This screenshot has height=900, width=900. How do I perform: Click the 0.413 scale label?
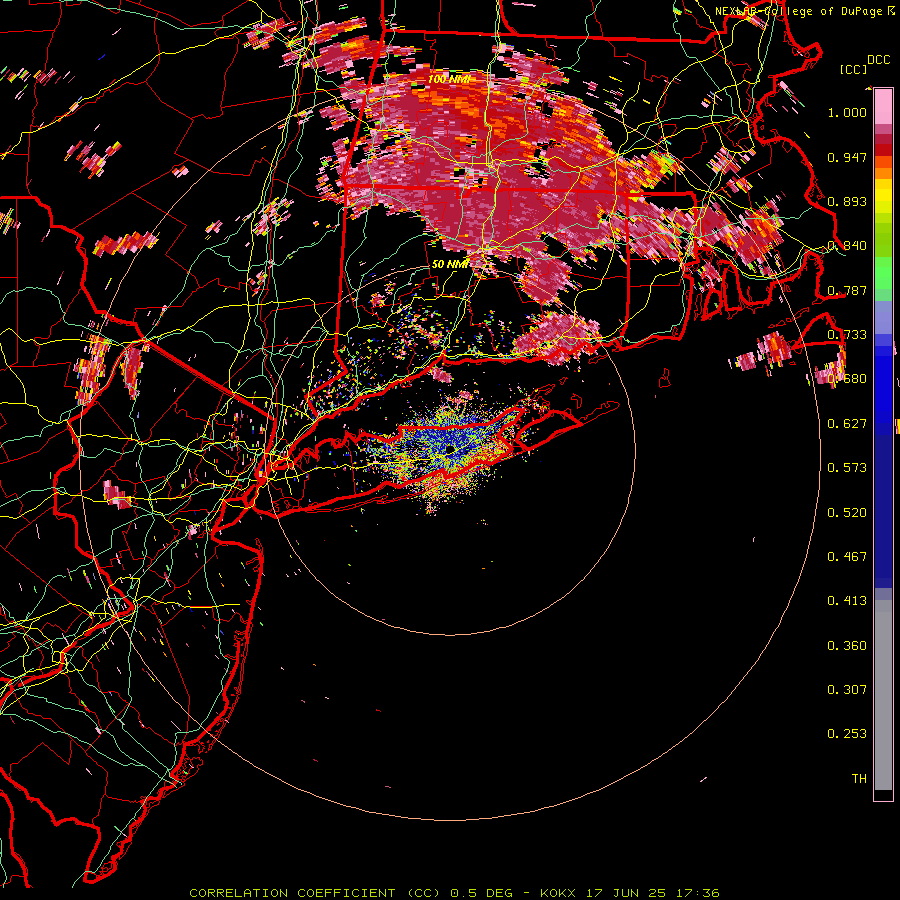pos(847,601)
